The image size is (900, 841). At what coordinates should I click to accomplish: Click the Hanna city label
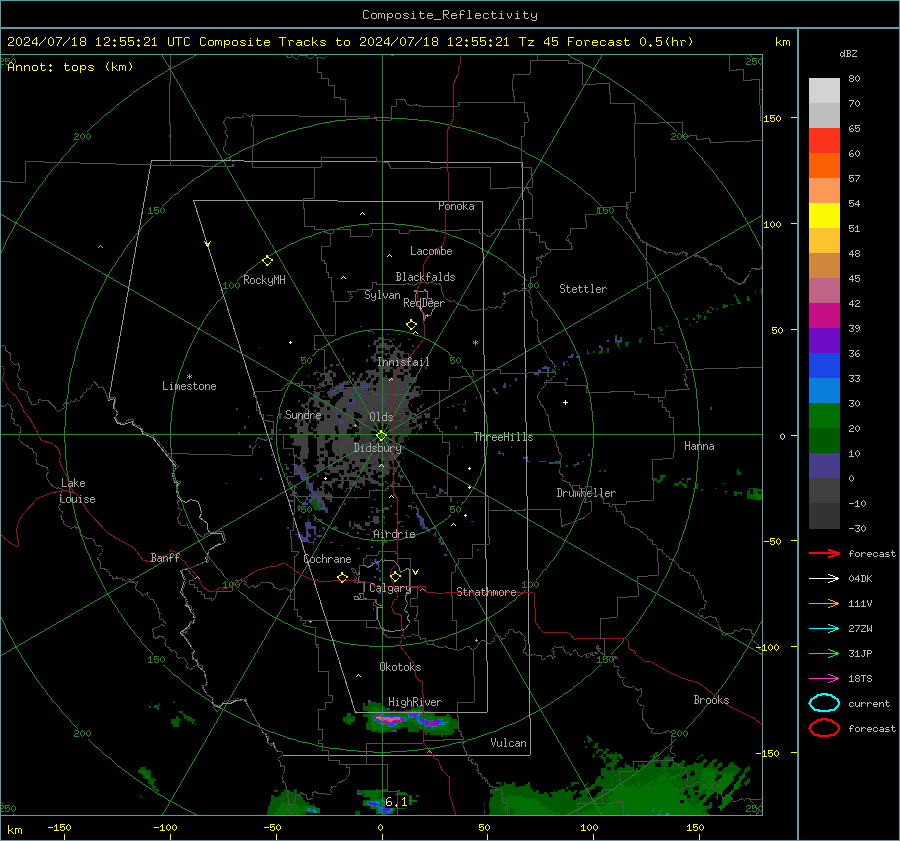click(699, 446)
